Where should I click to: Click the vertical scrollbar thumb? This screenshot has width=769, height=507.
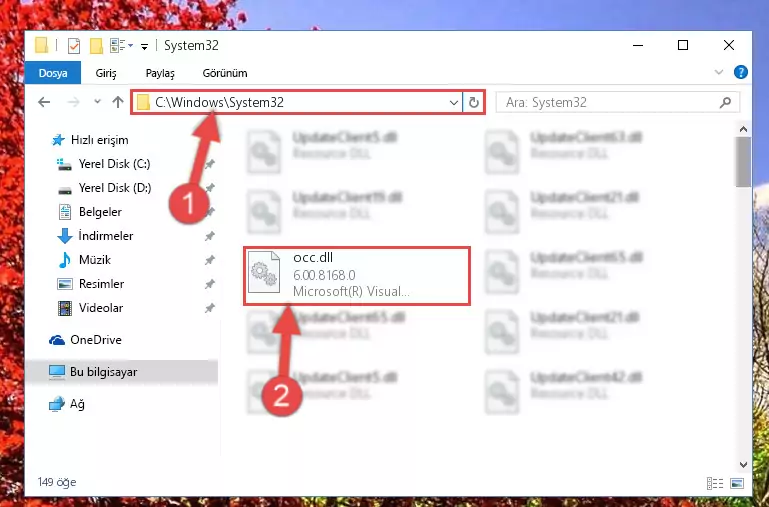(x=743, y=162)
